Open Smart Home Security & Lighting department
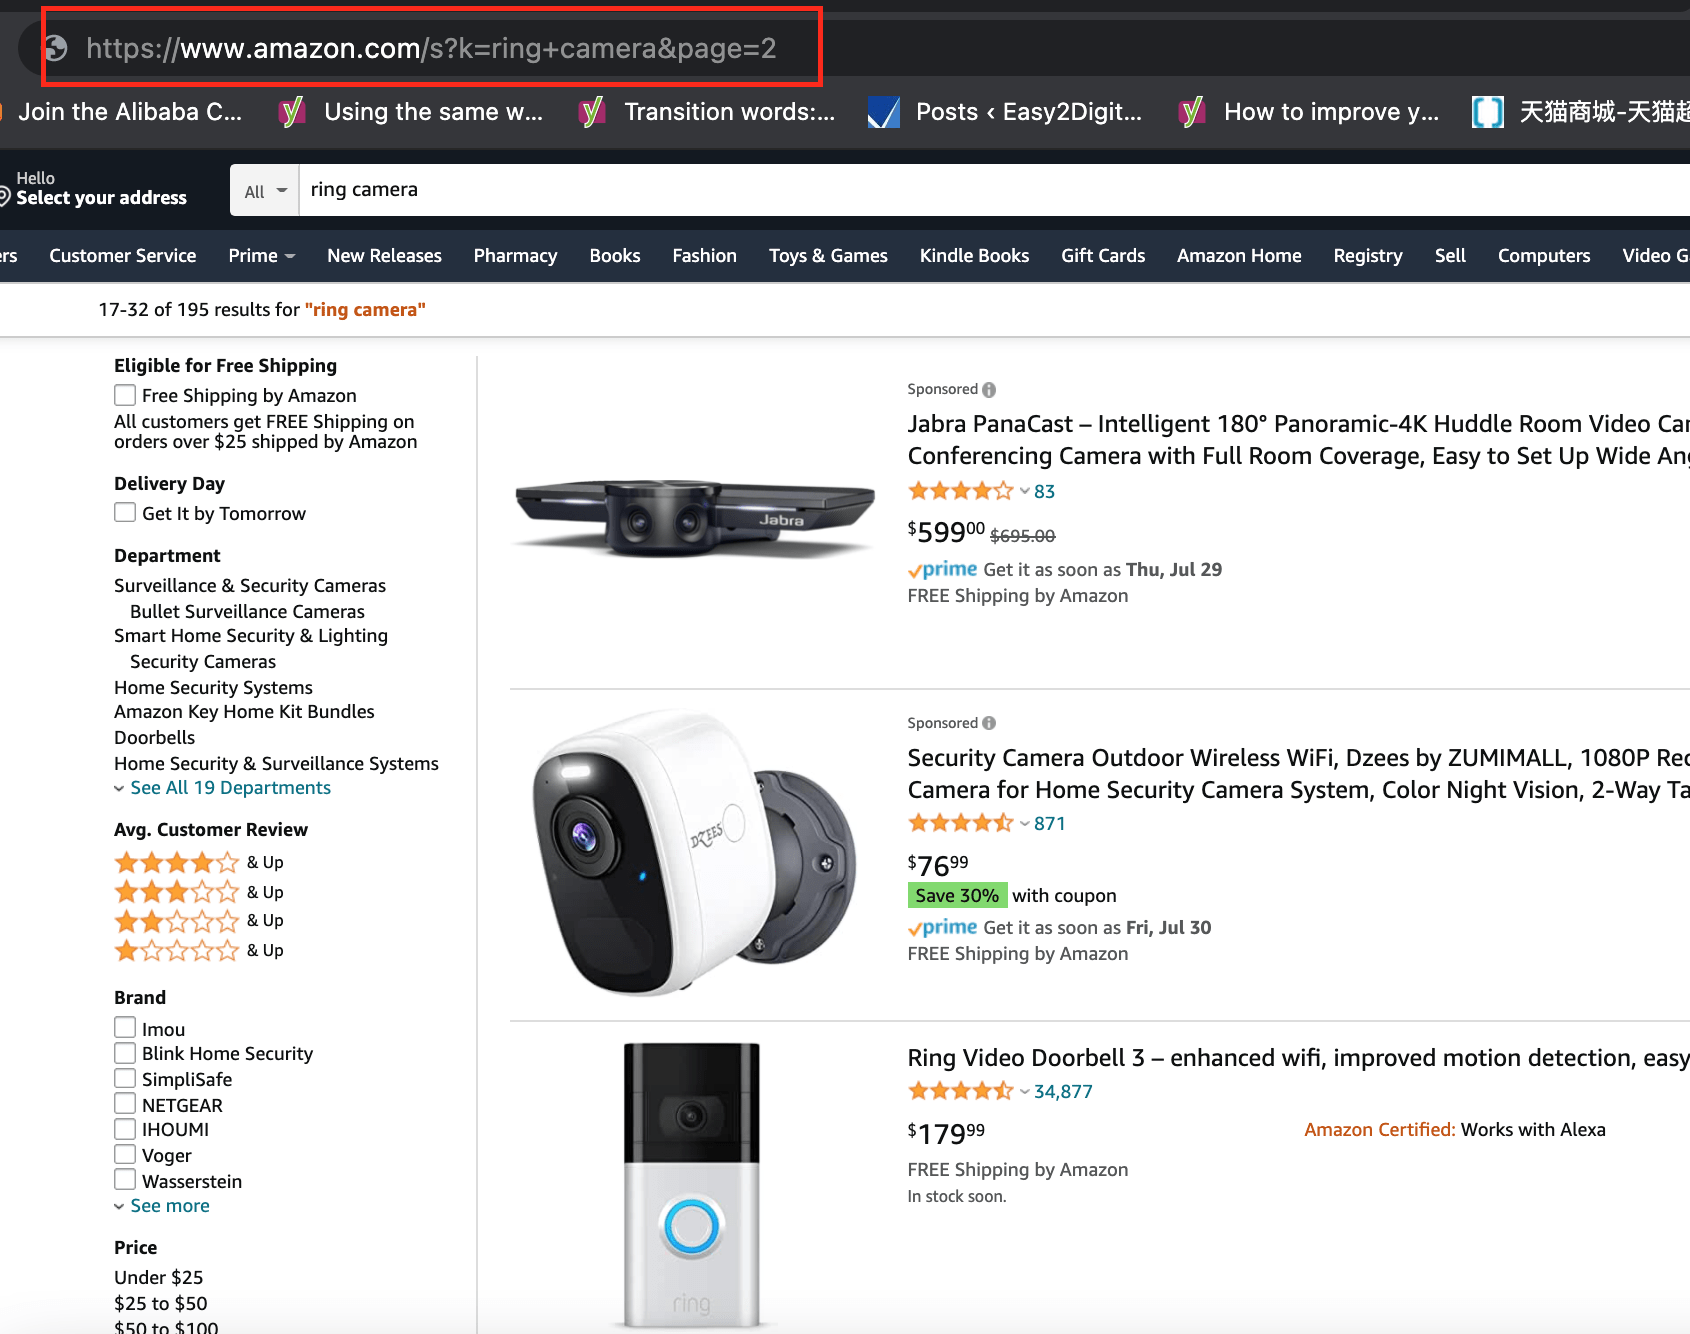This screenshot has width=1690, height=1334. click(251, 636)
